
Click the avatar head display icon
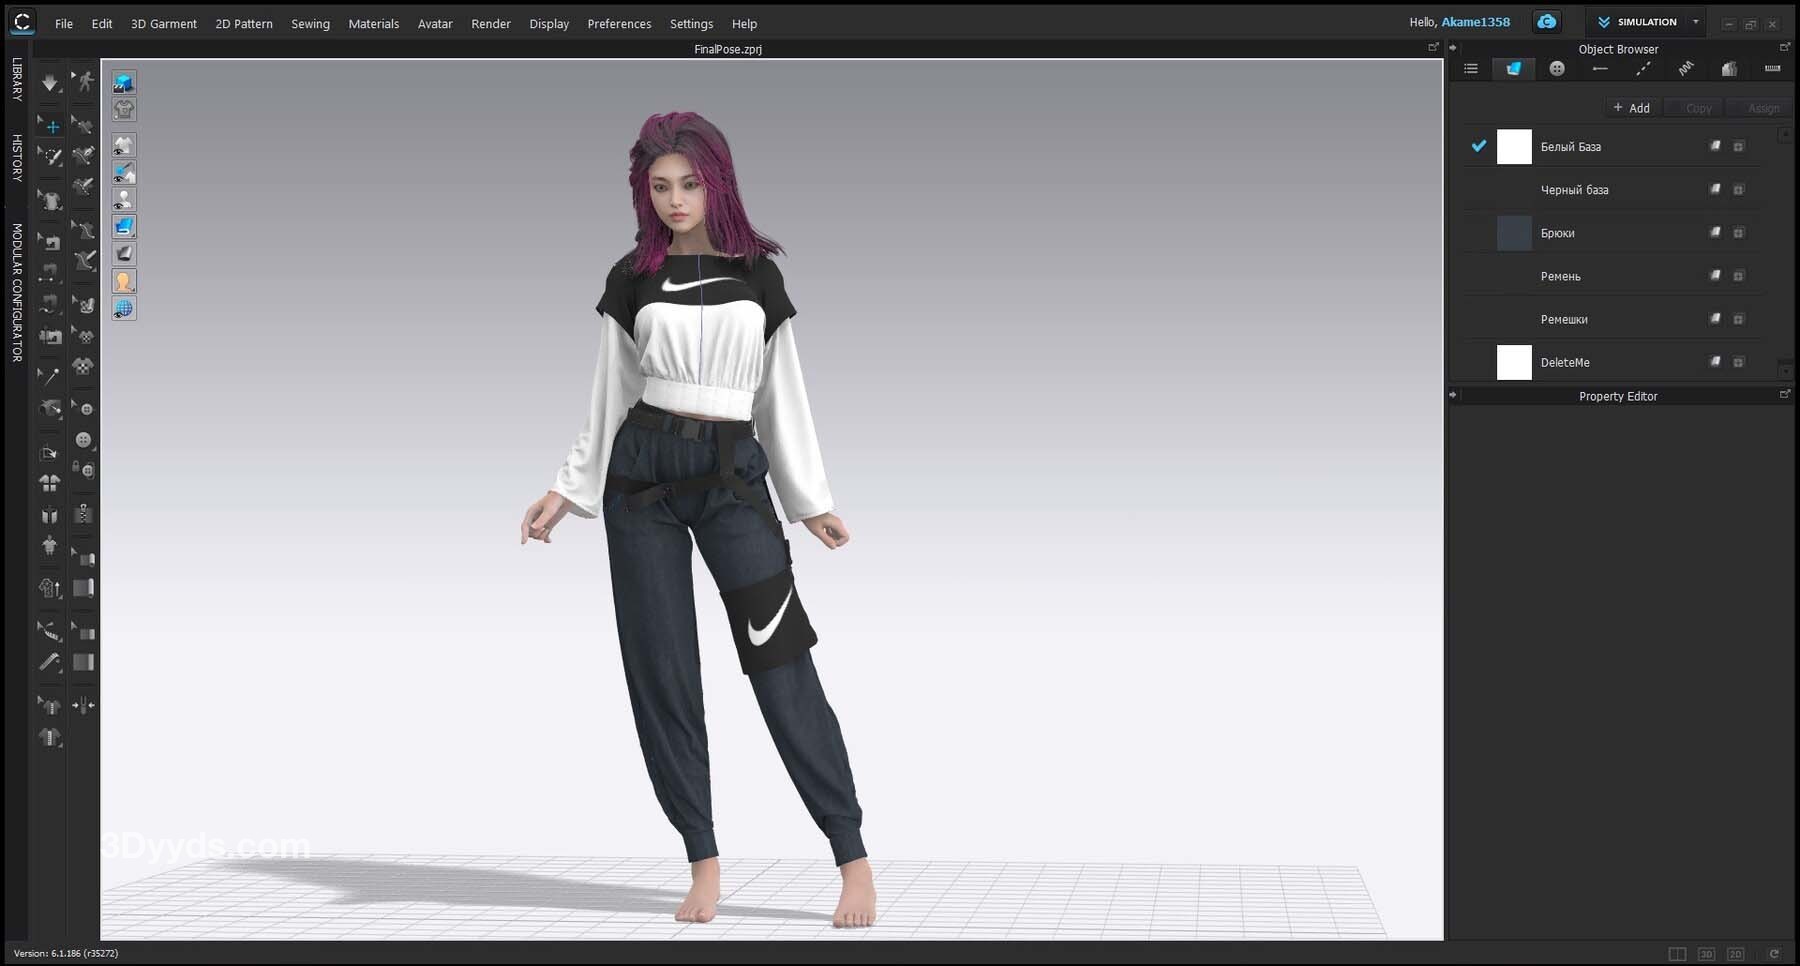click(124, 282)
